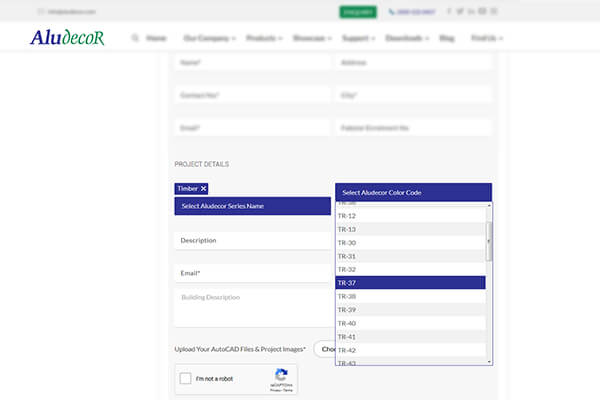Screen dimensions: 600x400
Task: Open the Our Company menu
Action: pos(209,38)
